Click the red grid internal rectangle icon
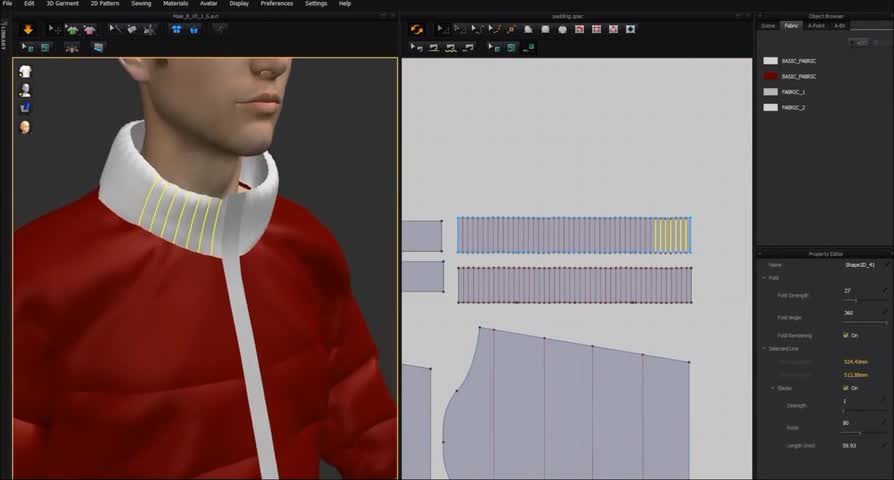The width and height of the screenshot is (894, 480). click(596, 29)
